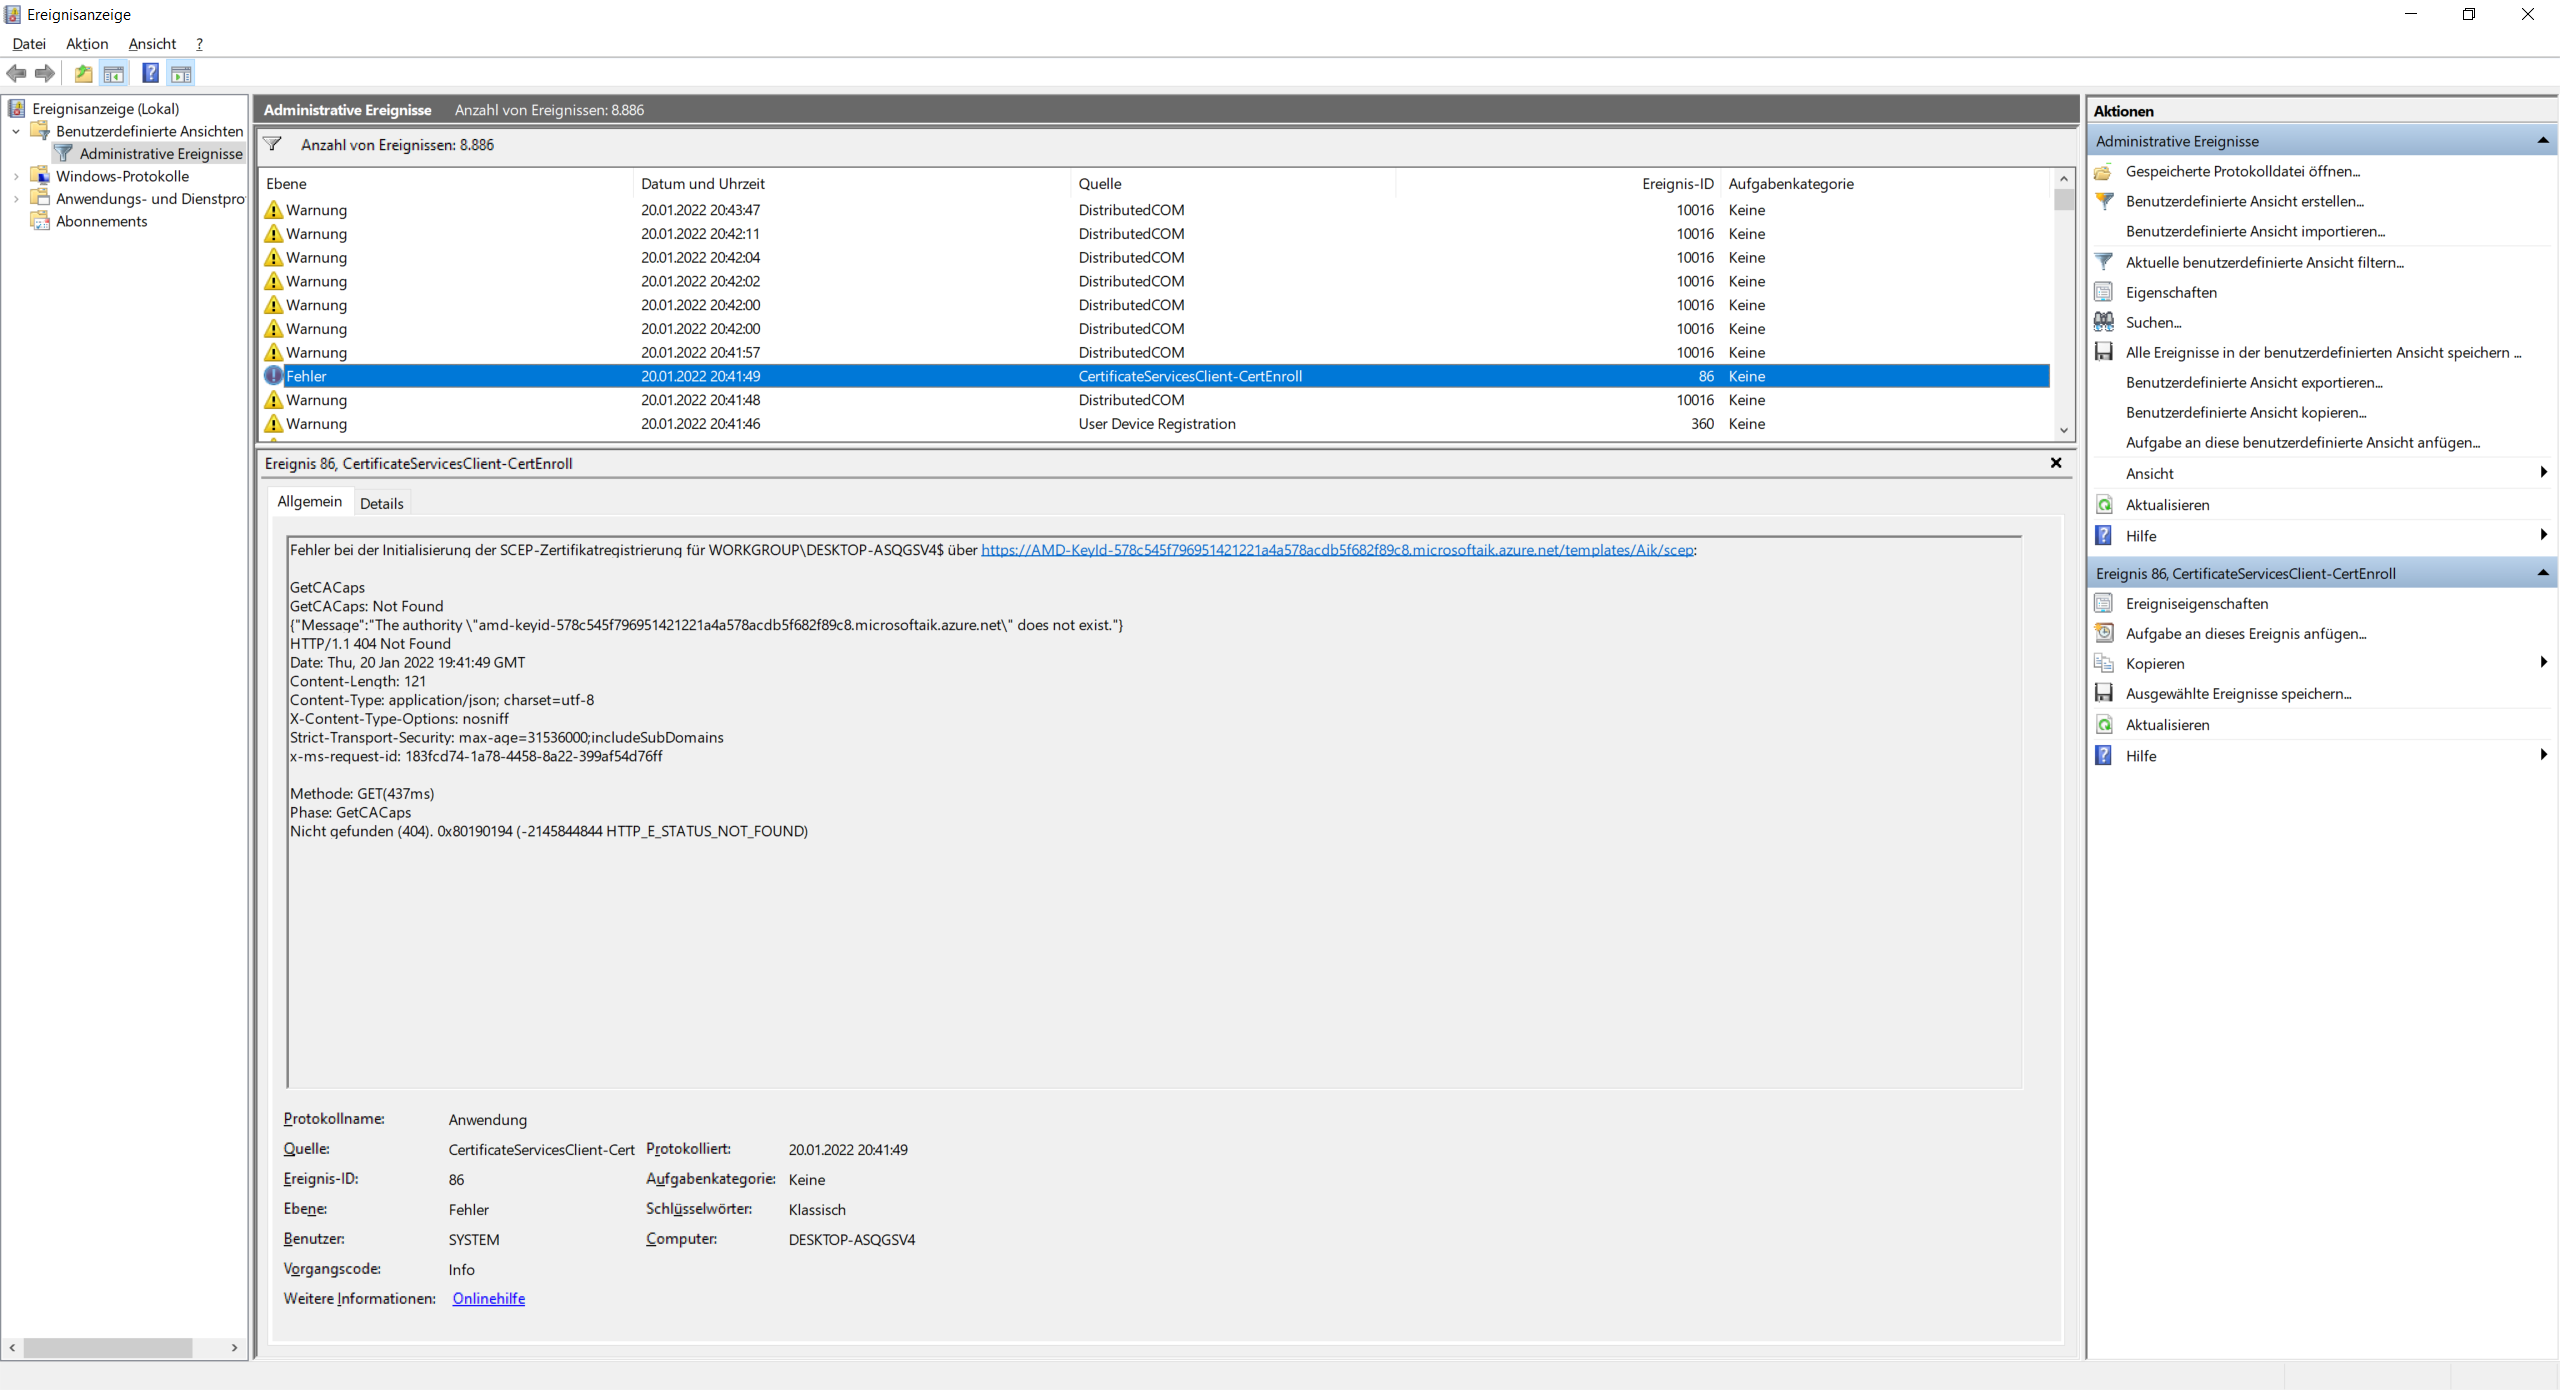This screenshot has height=1390, width=2560.
Task: Expand the Windows-Protokolle tree node
Action: click(16, 176)
